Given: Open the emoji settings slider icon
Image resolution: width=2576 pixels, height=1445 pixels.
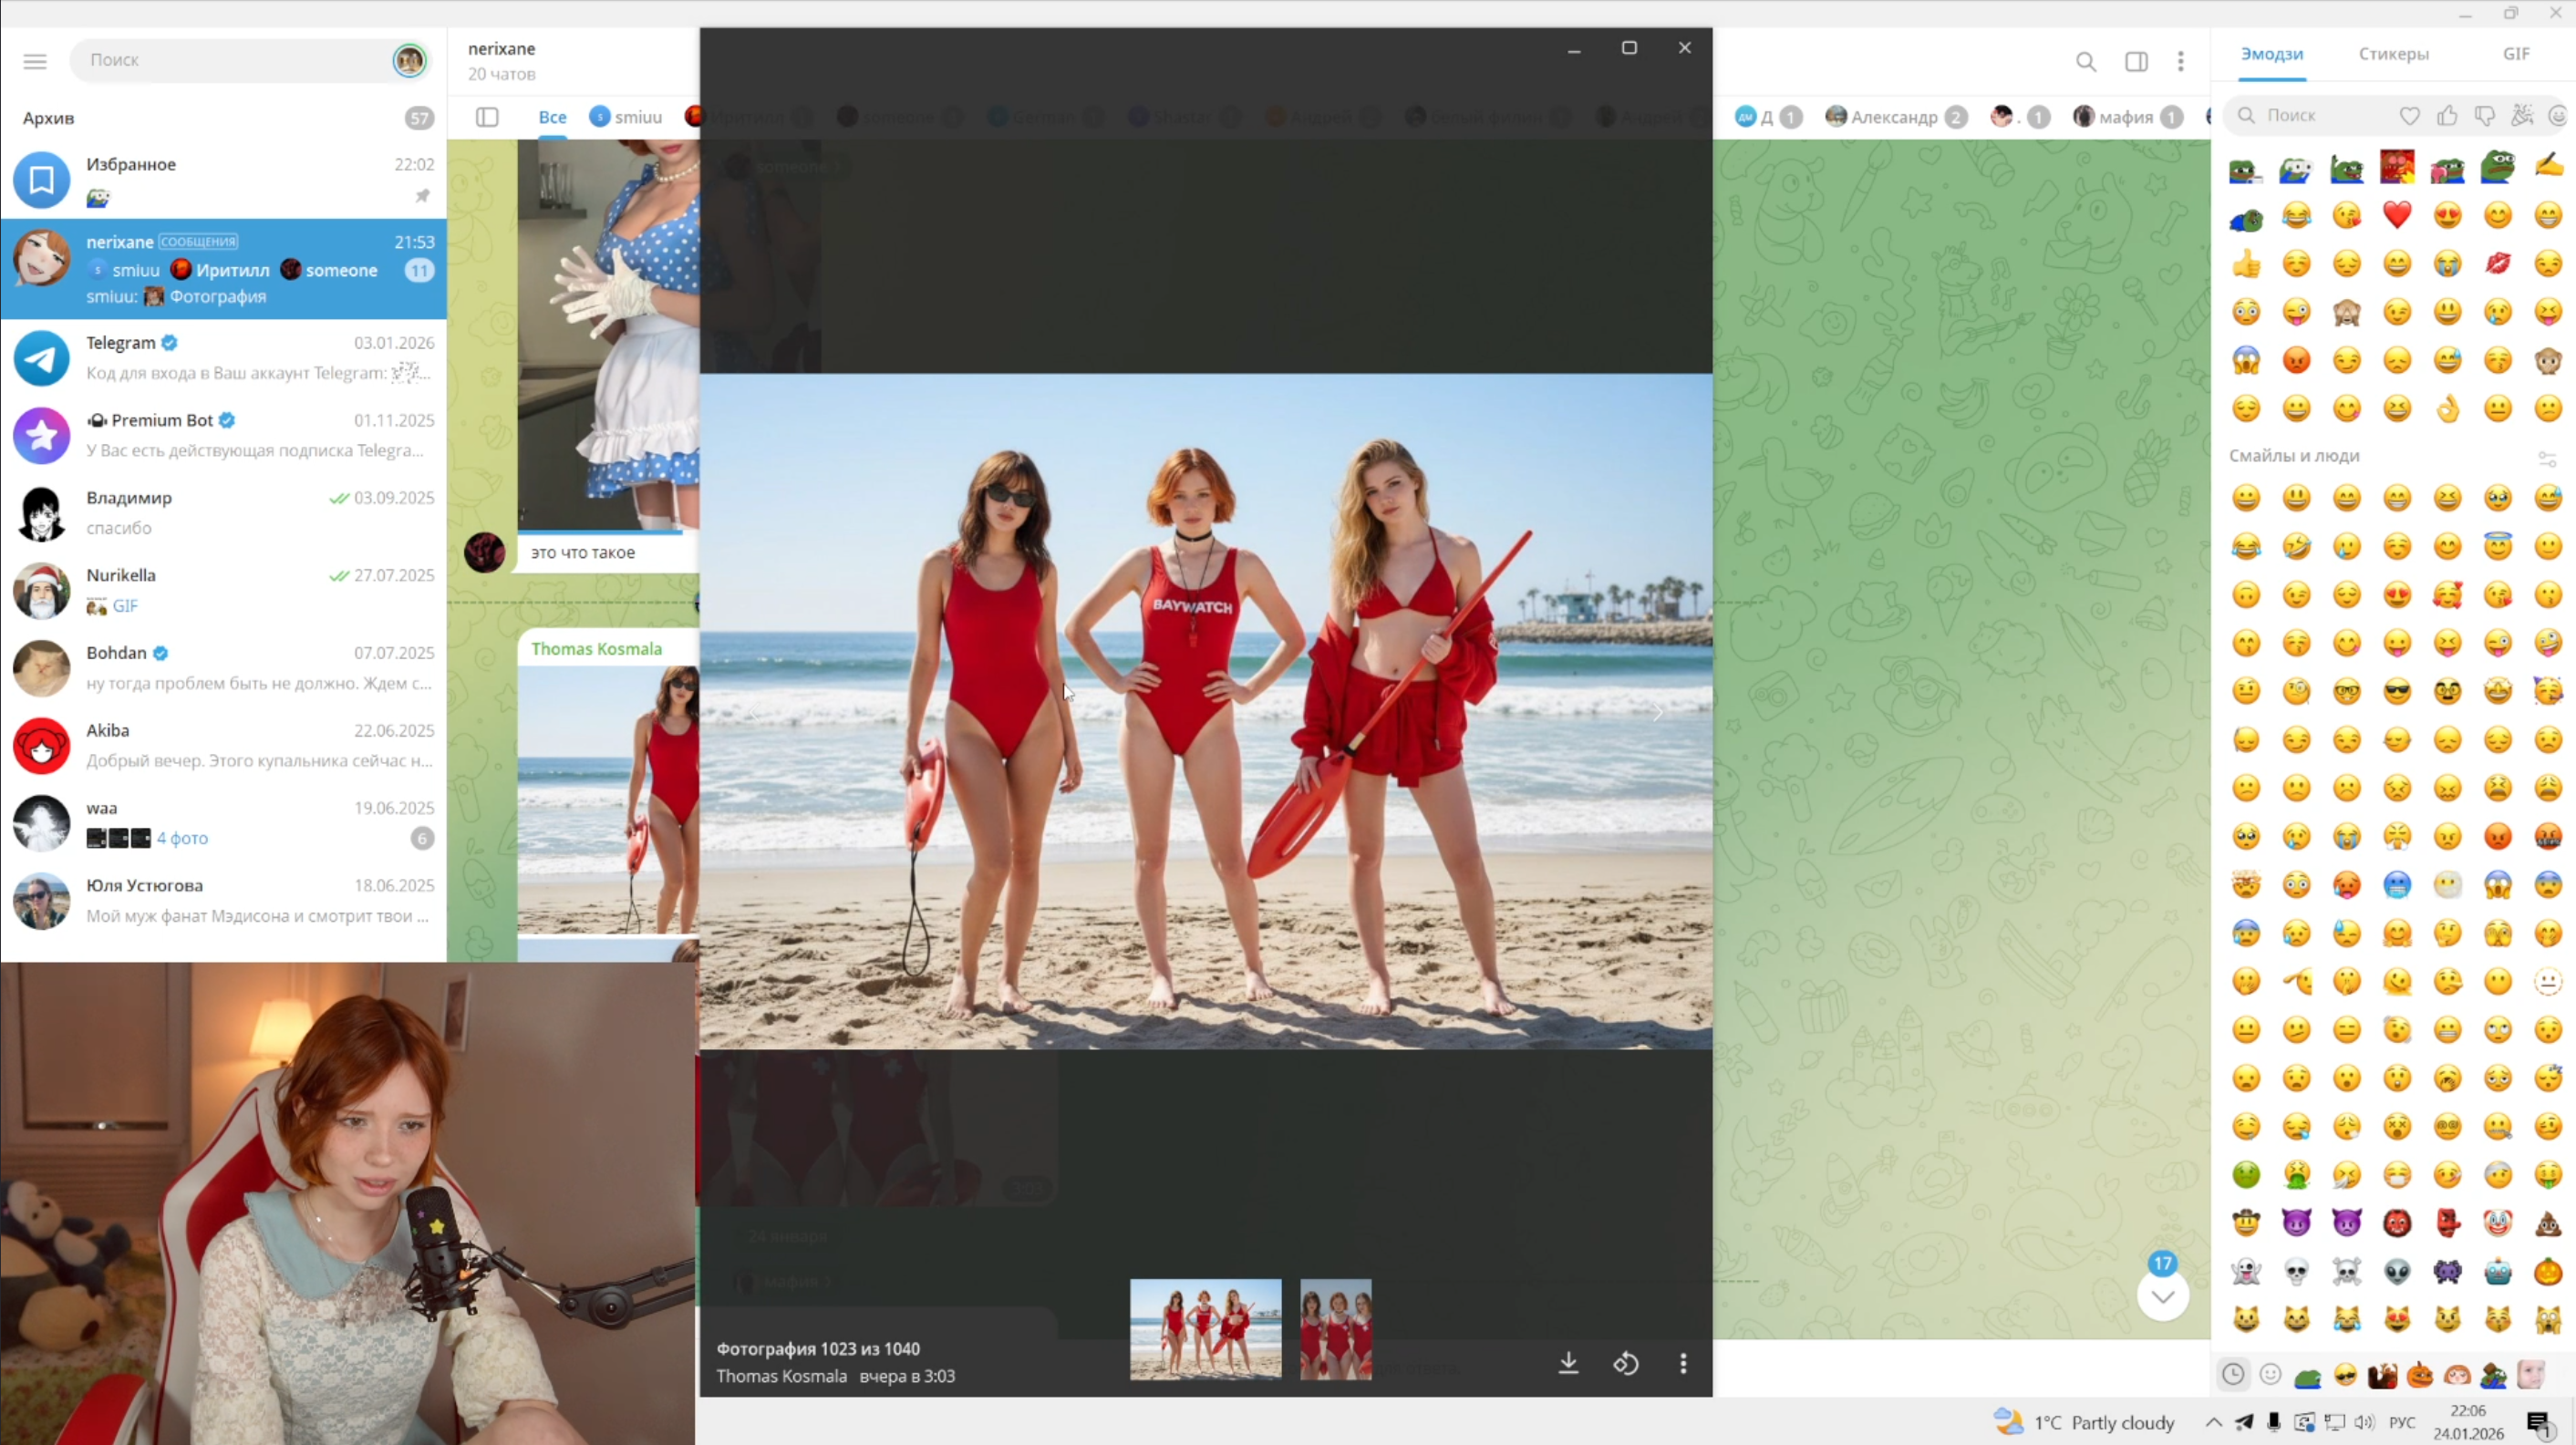Looking at the screenshot, I should click(2546, 458).
